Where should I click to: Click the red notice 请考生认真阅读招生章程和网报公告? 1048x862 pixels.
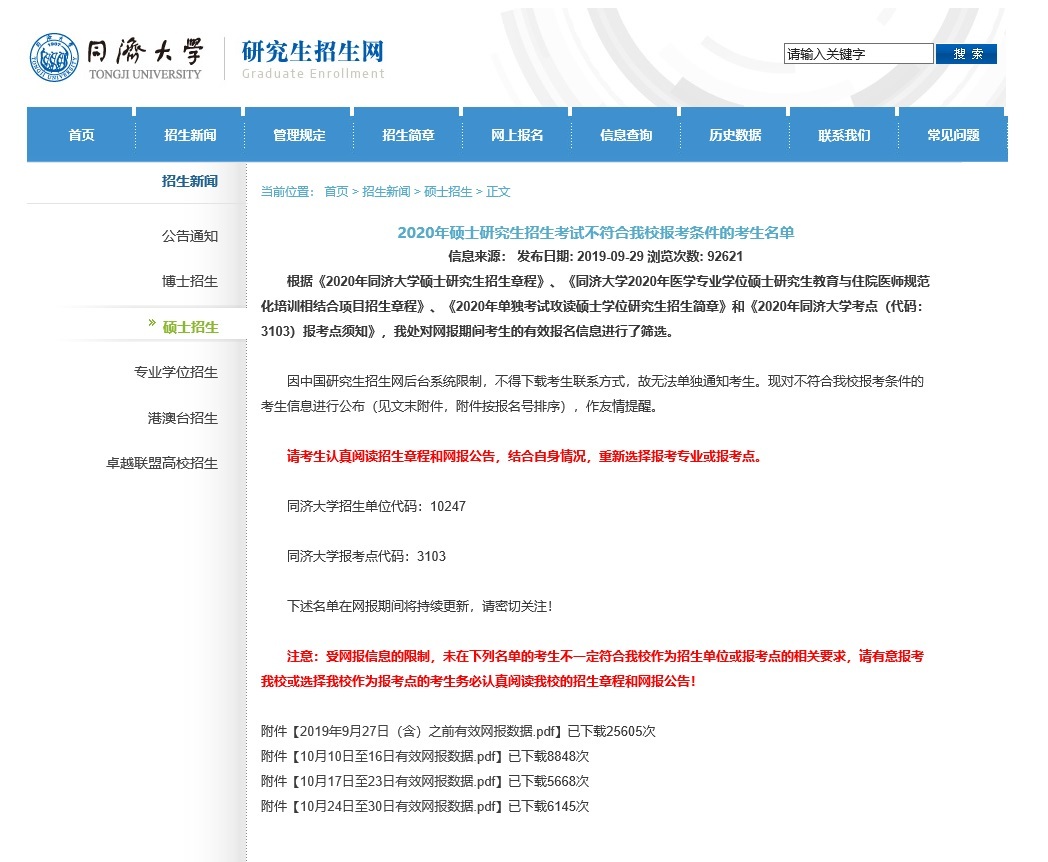[525, 456]
